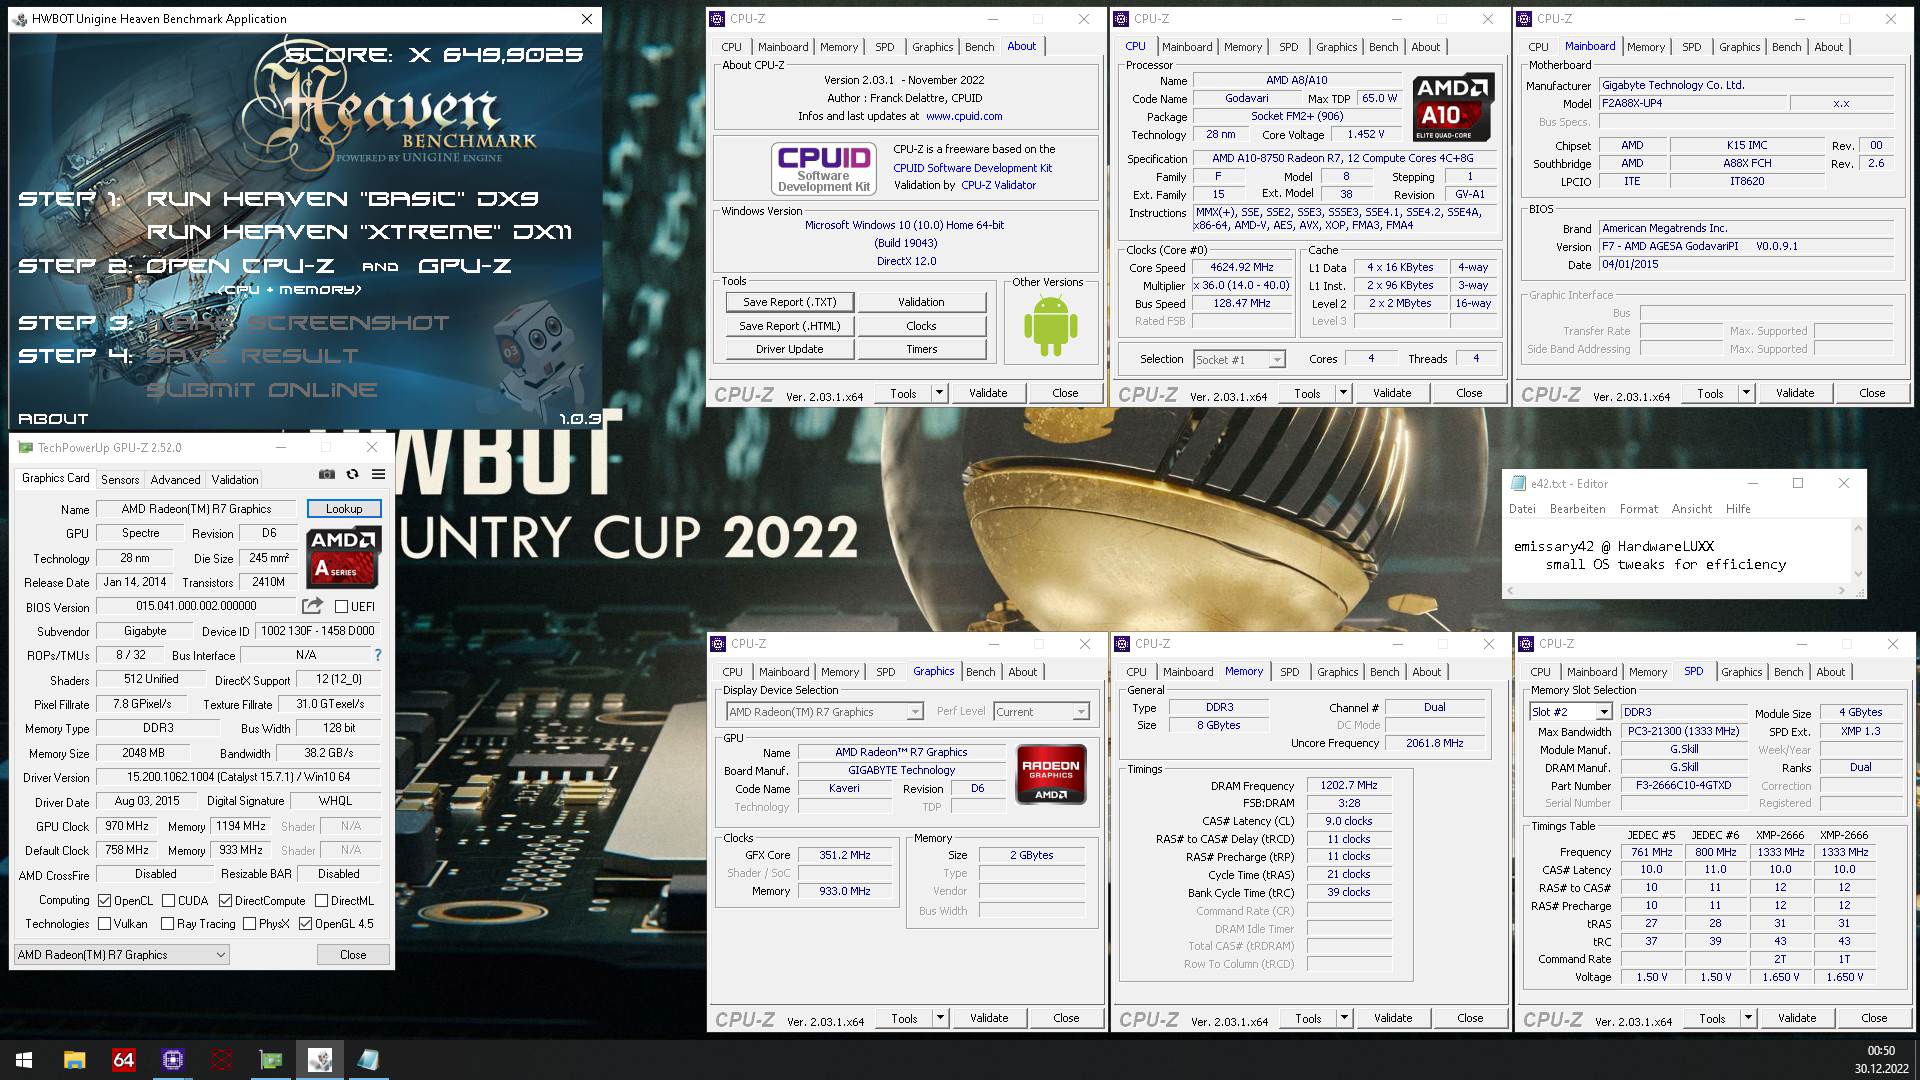Switch to the notepad editor taskbar icon
The height and width of the screenshot is (1080, 1920).
(x=368, y=1060)
